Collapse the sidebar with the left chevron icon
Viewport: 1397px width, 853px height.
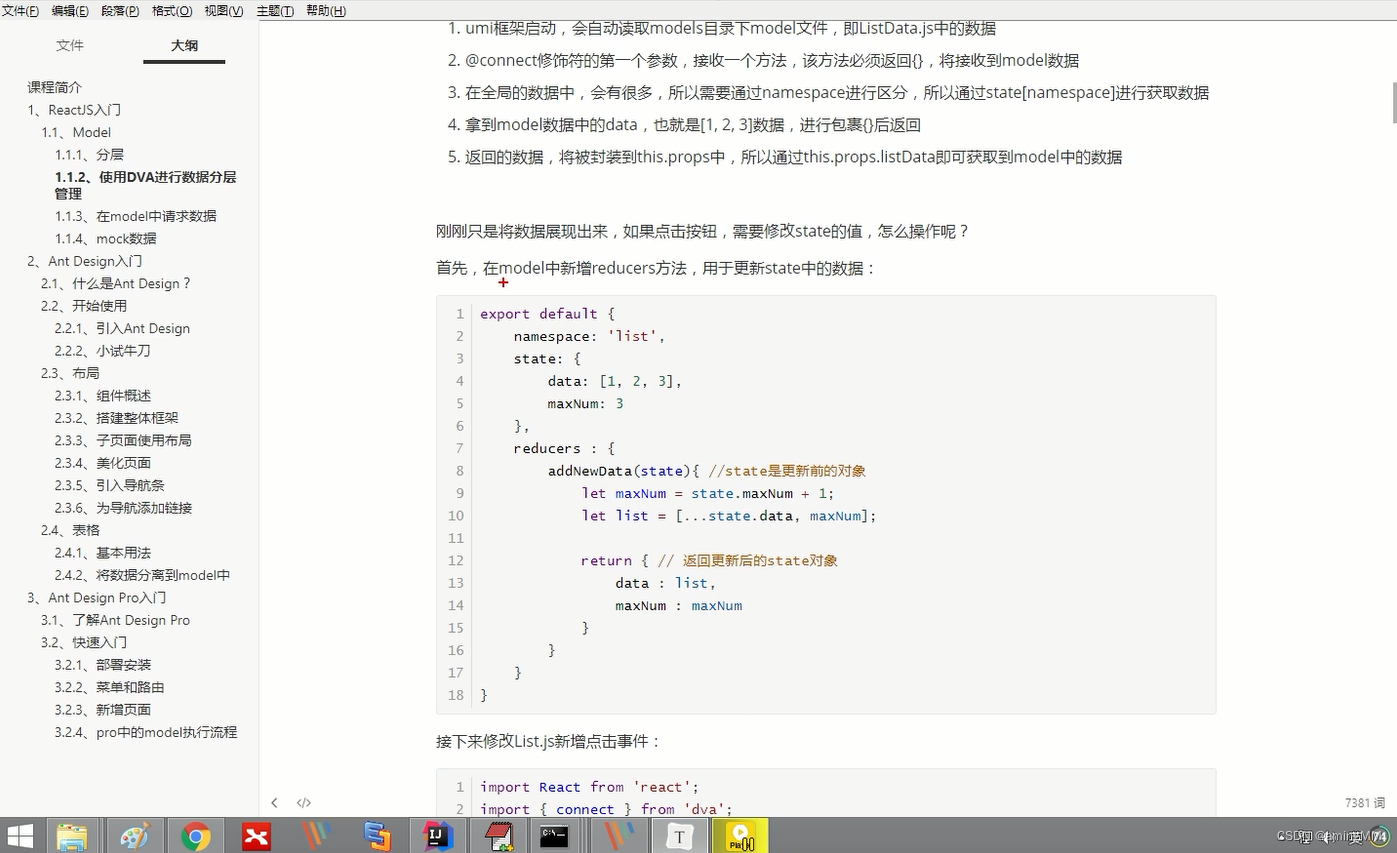(x=274, y=802)
